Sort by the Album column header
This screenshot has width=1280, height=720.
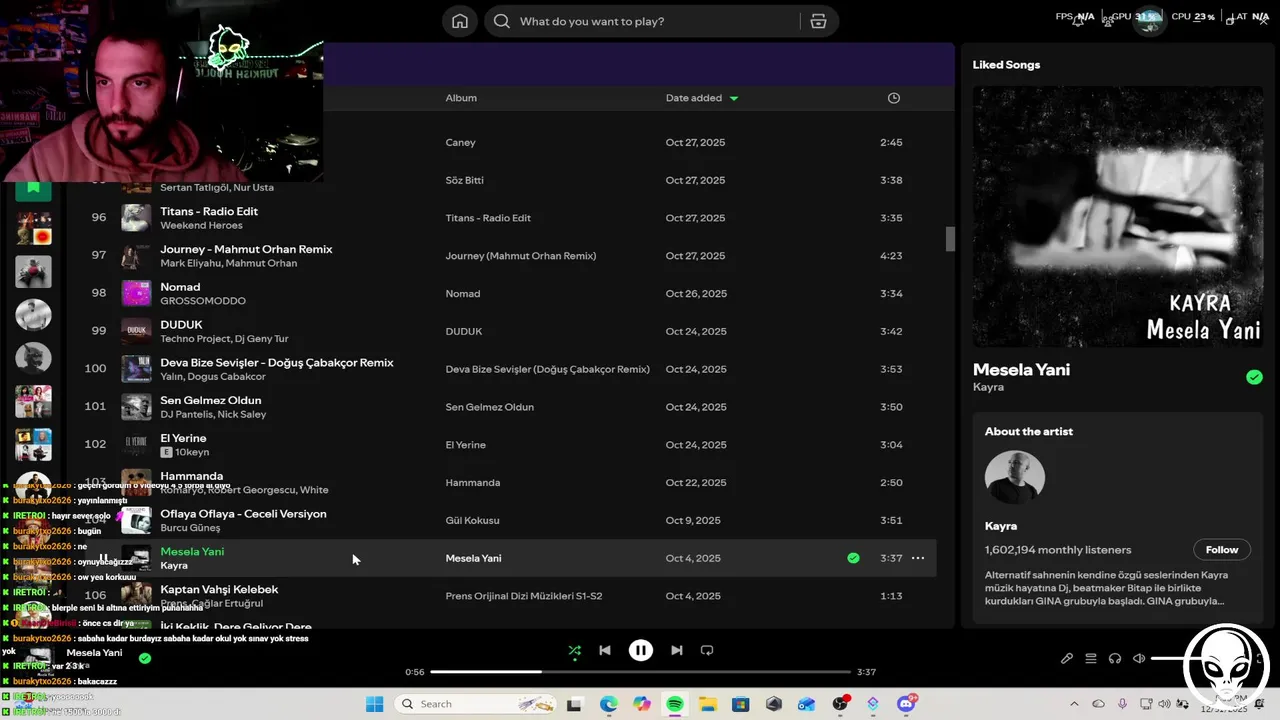461,98
